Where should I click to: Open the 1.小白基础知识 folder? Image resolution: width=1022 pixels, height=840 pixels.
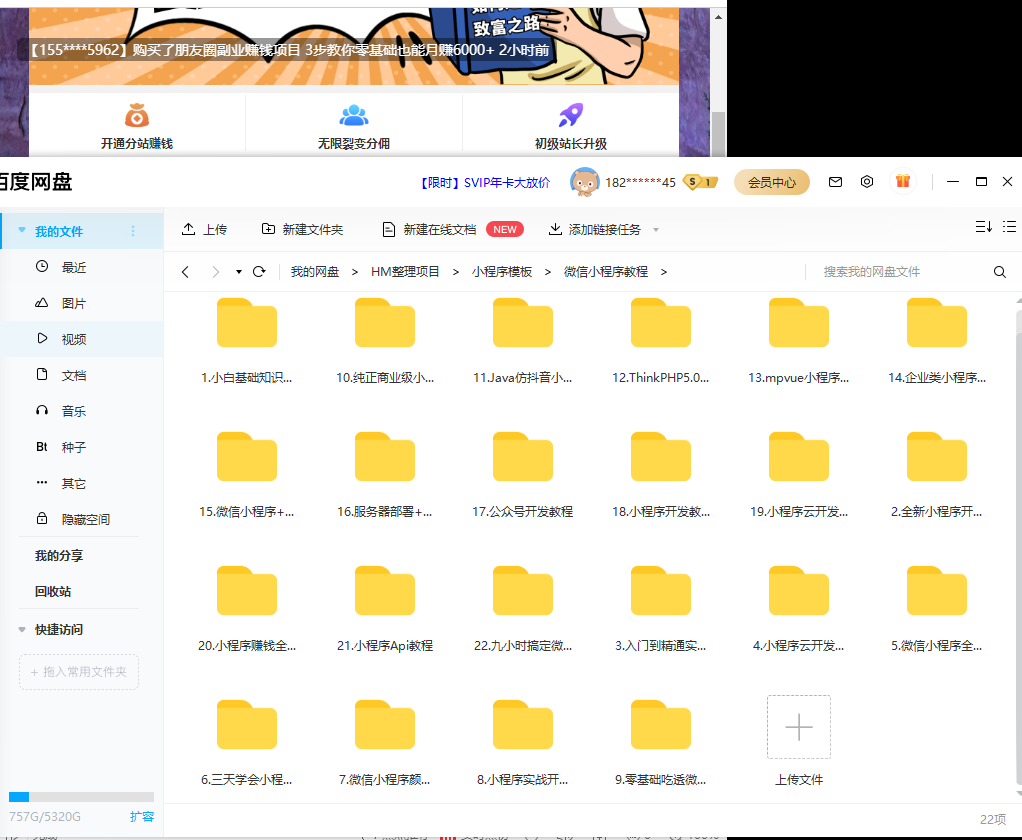click(246, 323)
